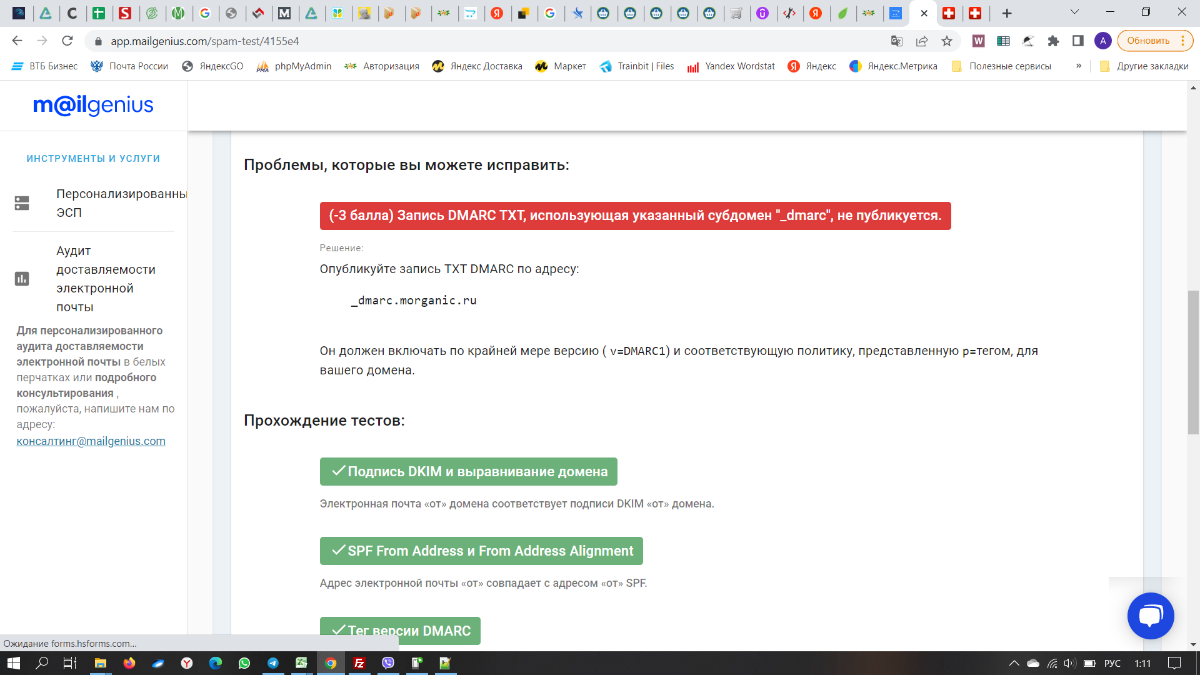Click the share page icon in address bar
This screenshot has height=675, width=1200.
921,41
